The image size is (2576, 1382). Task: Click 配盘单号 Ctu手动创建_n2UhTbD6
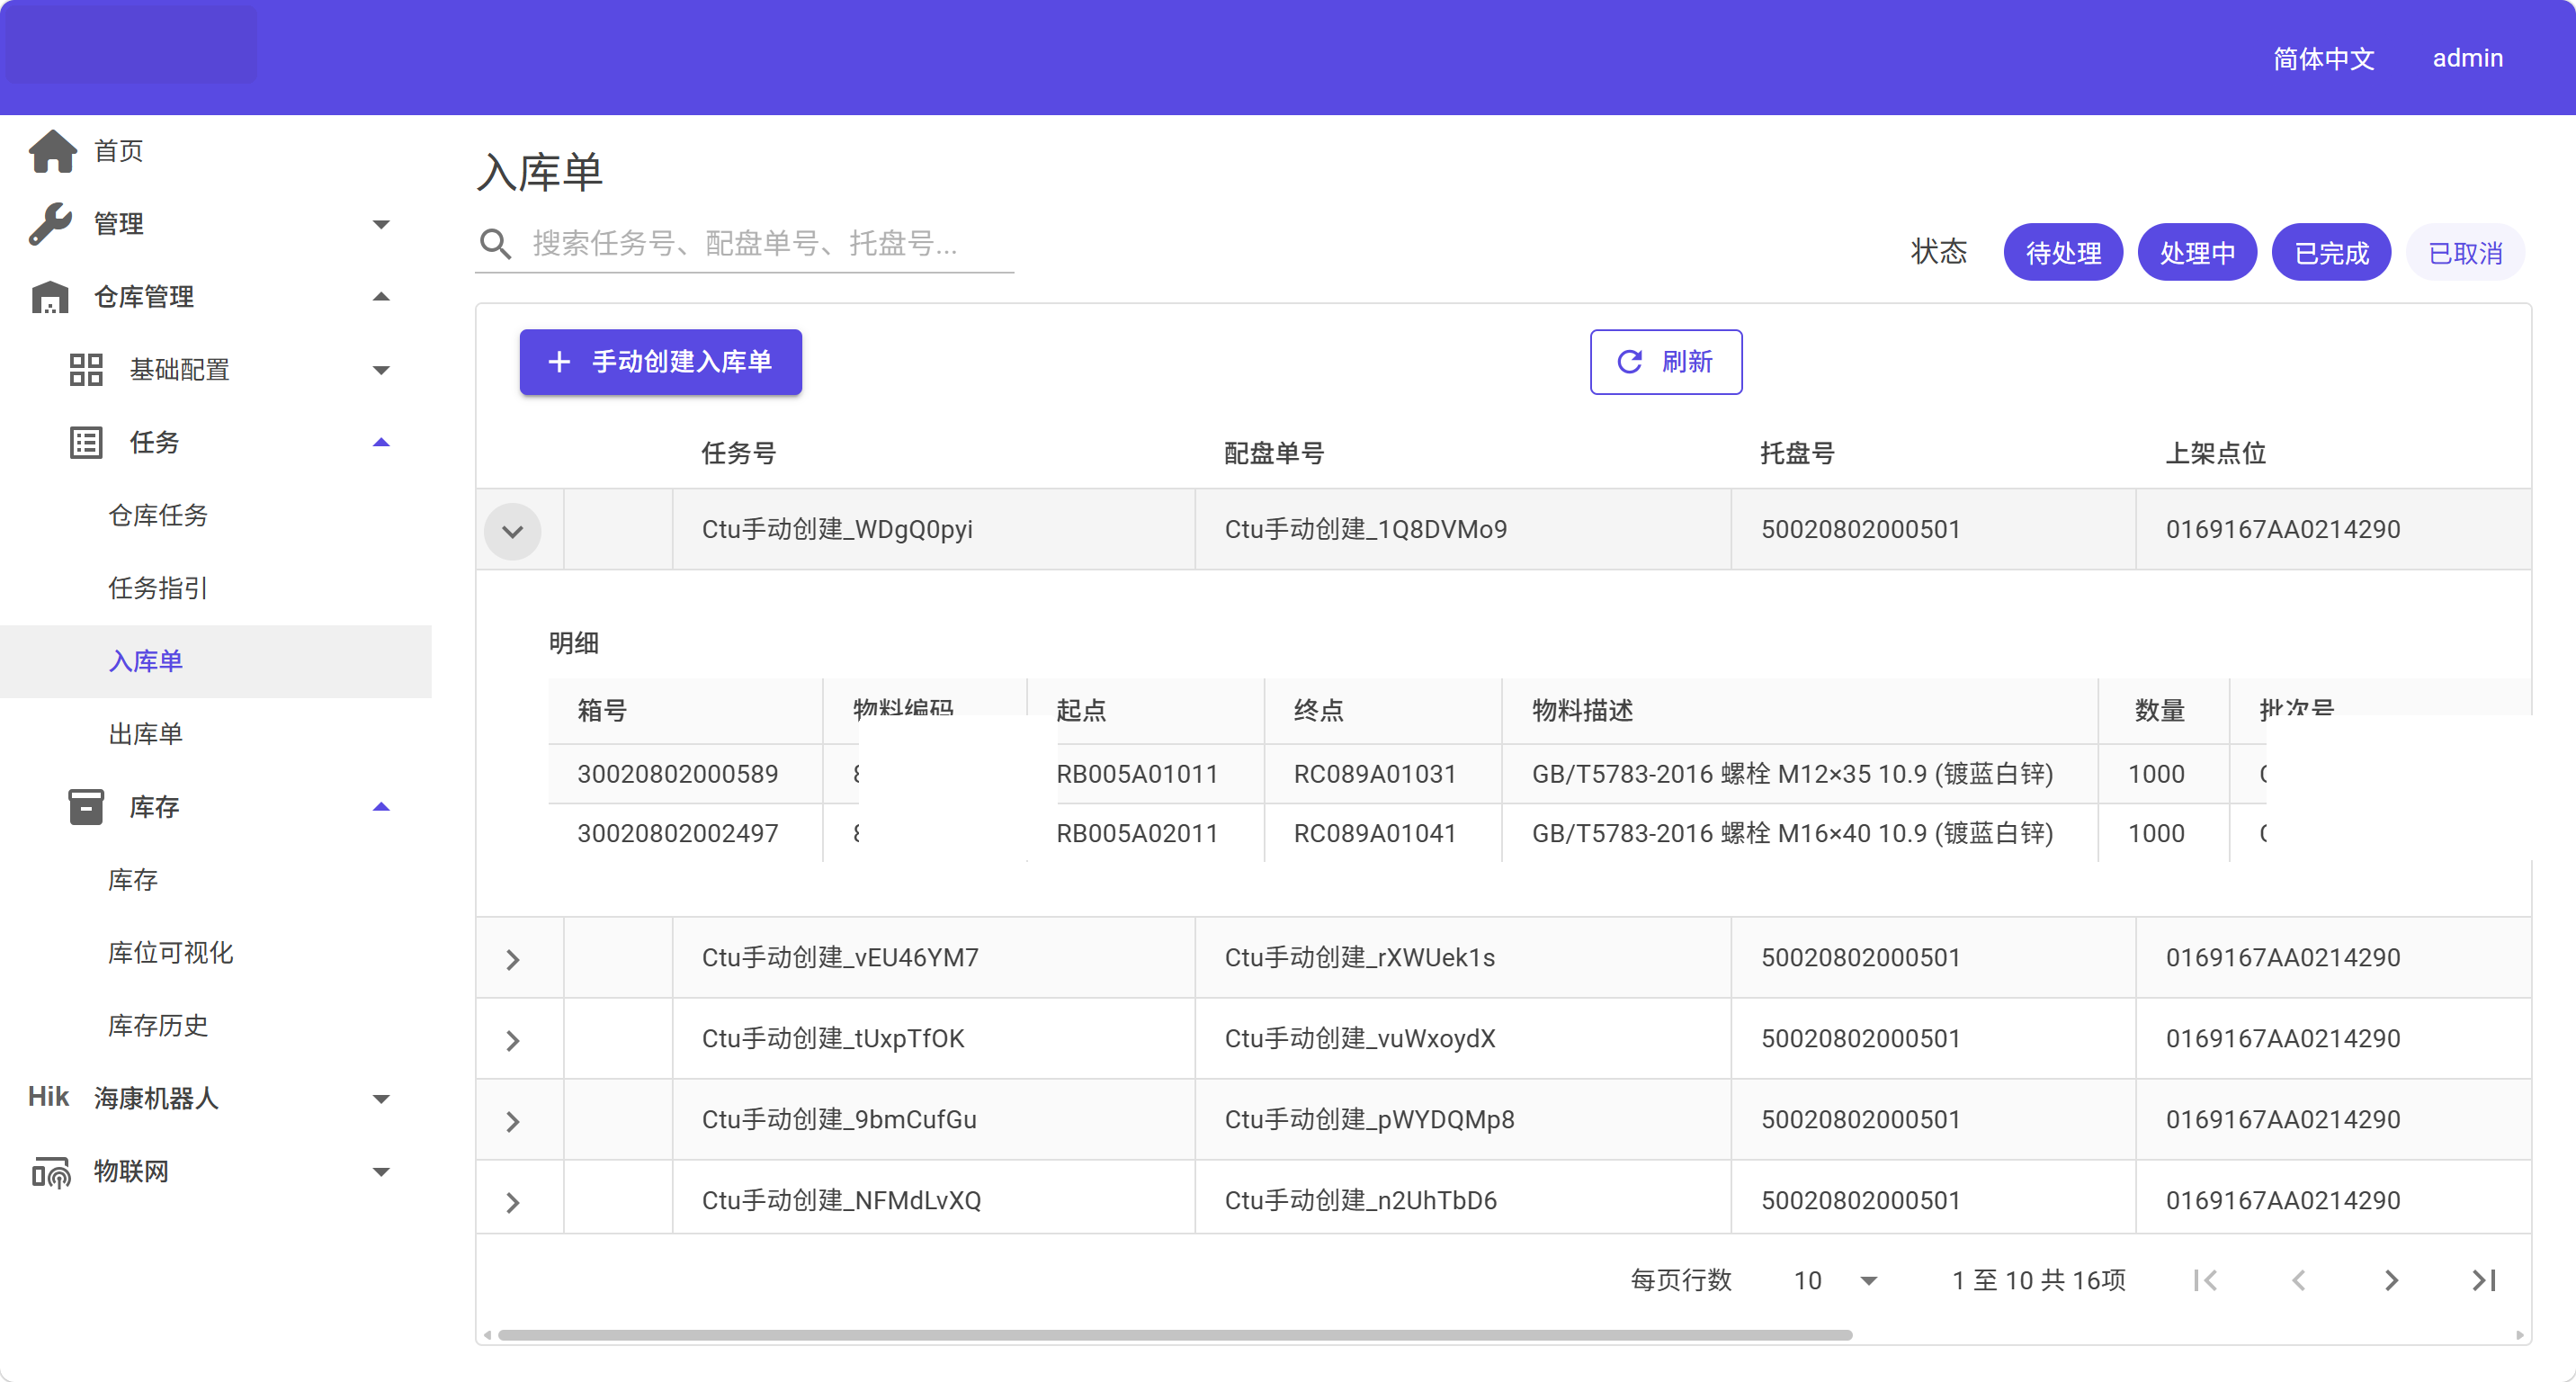click(1360, 1200)
